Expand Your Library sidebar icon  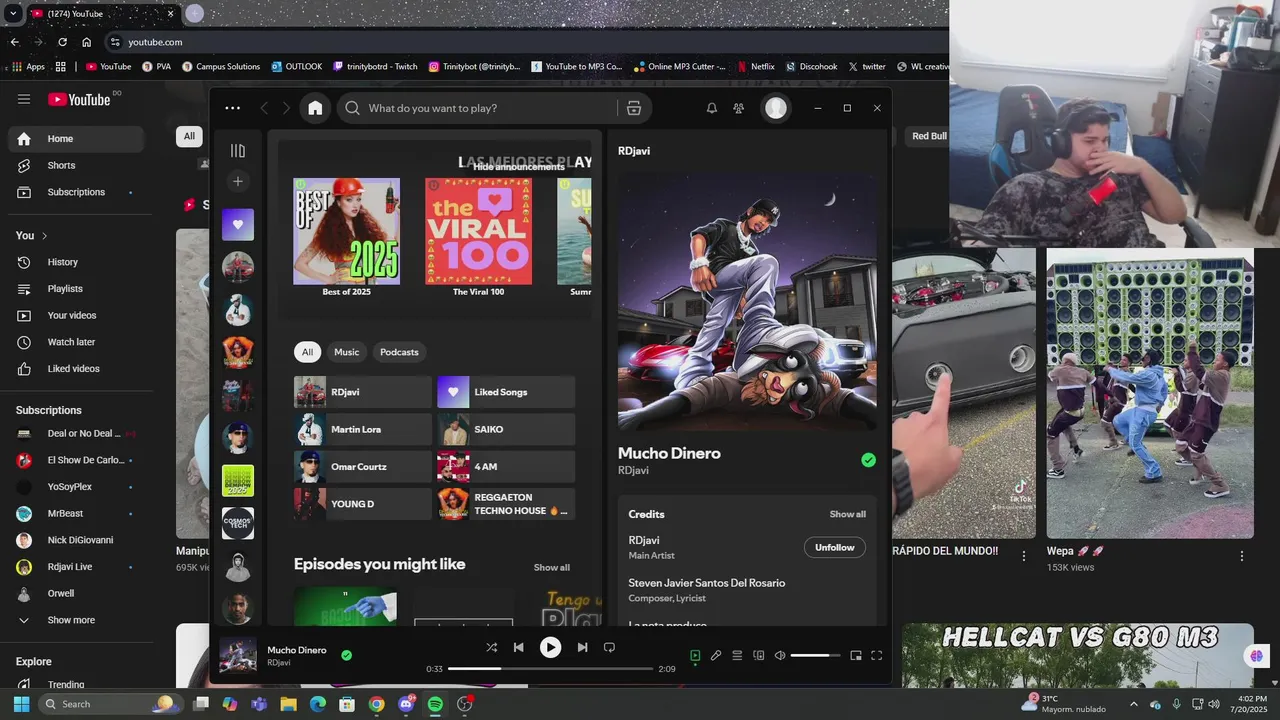(238, 151)
